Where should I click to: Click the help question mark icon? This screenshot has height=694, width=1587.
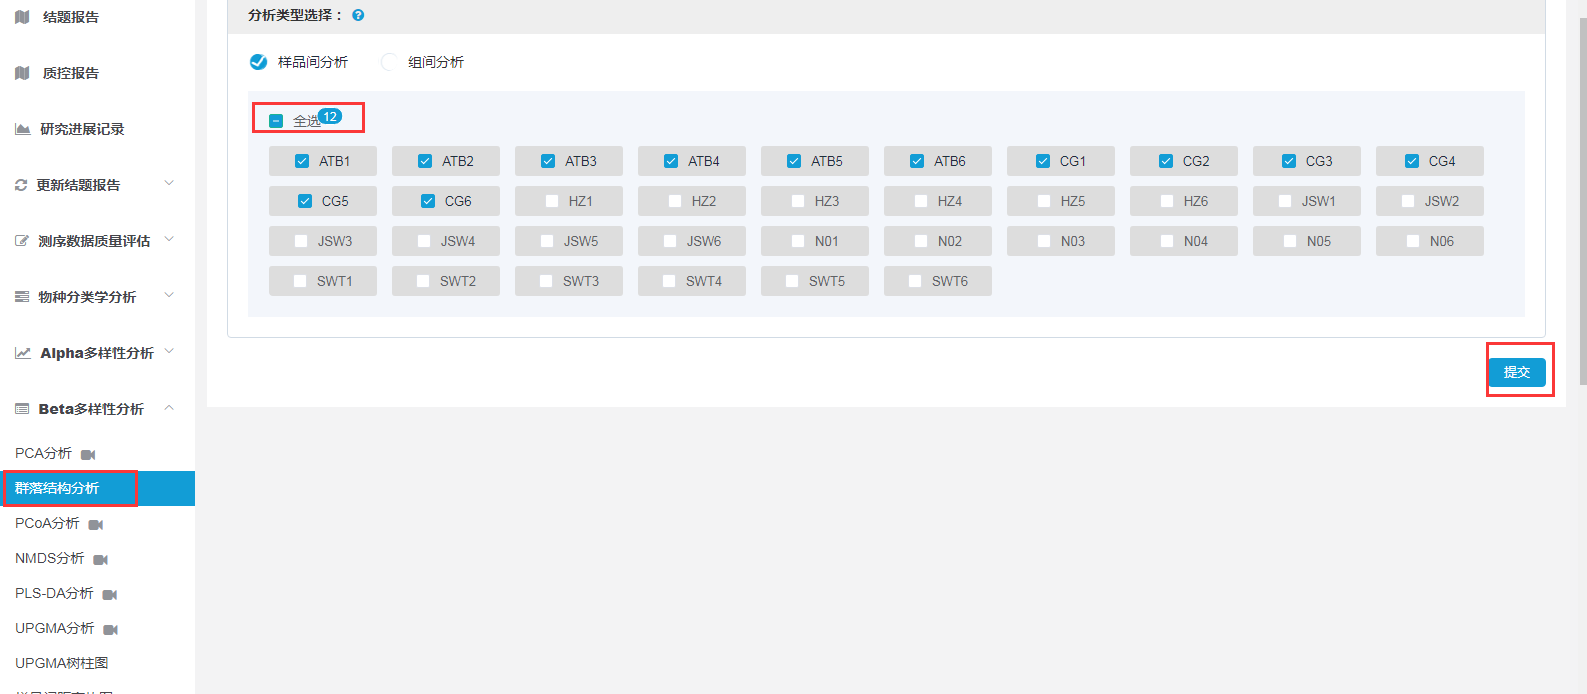pyautogui.click(x=358, y=15)
